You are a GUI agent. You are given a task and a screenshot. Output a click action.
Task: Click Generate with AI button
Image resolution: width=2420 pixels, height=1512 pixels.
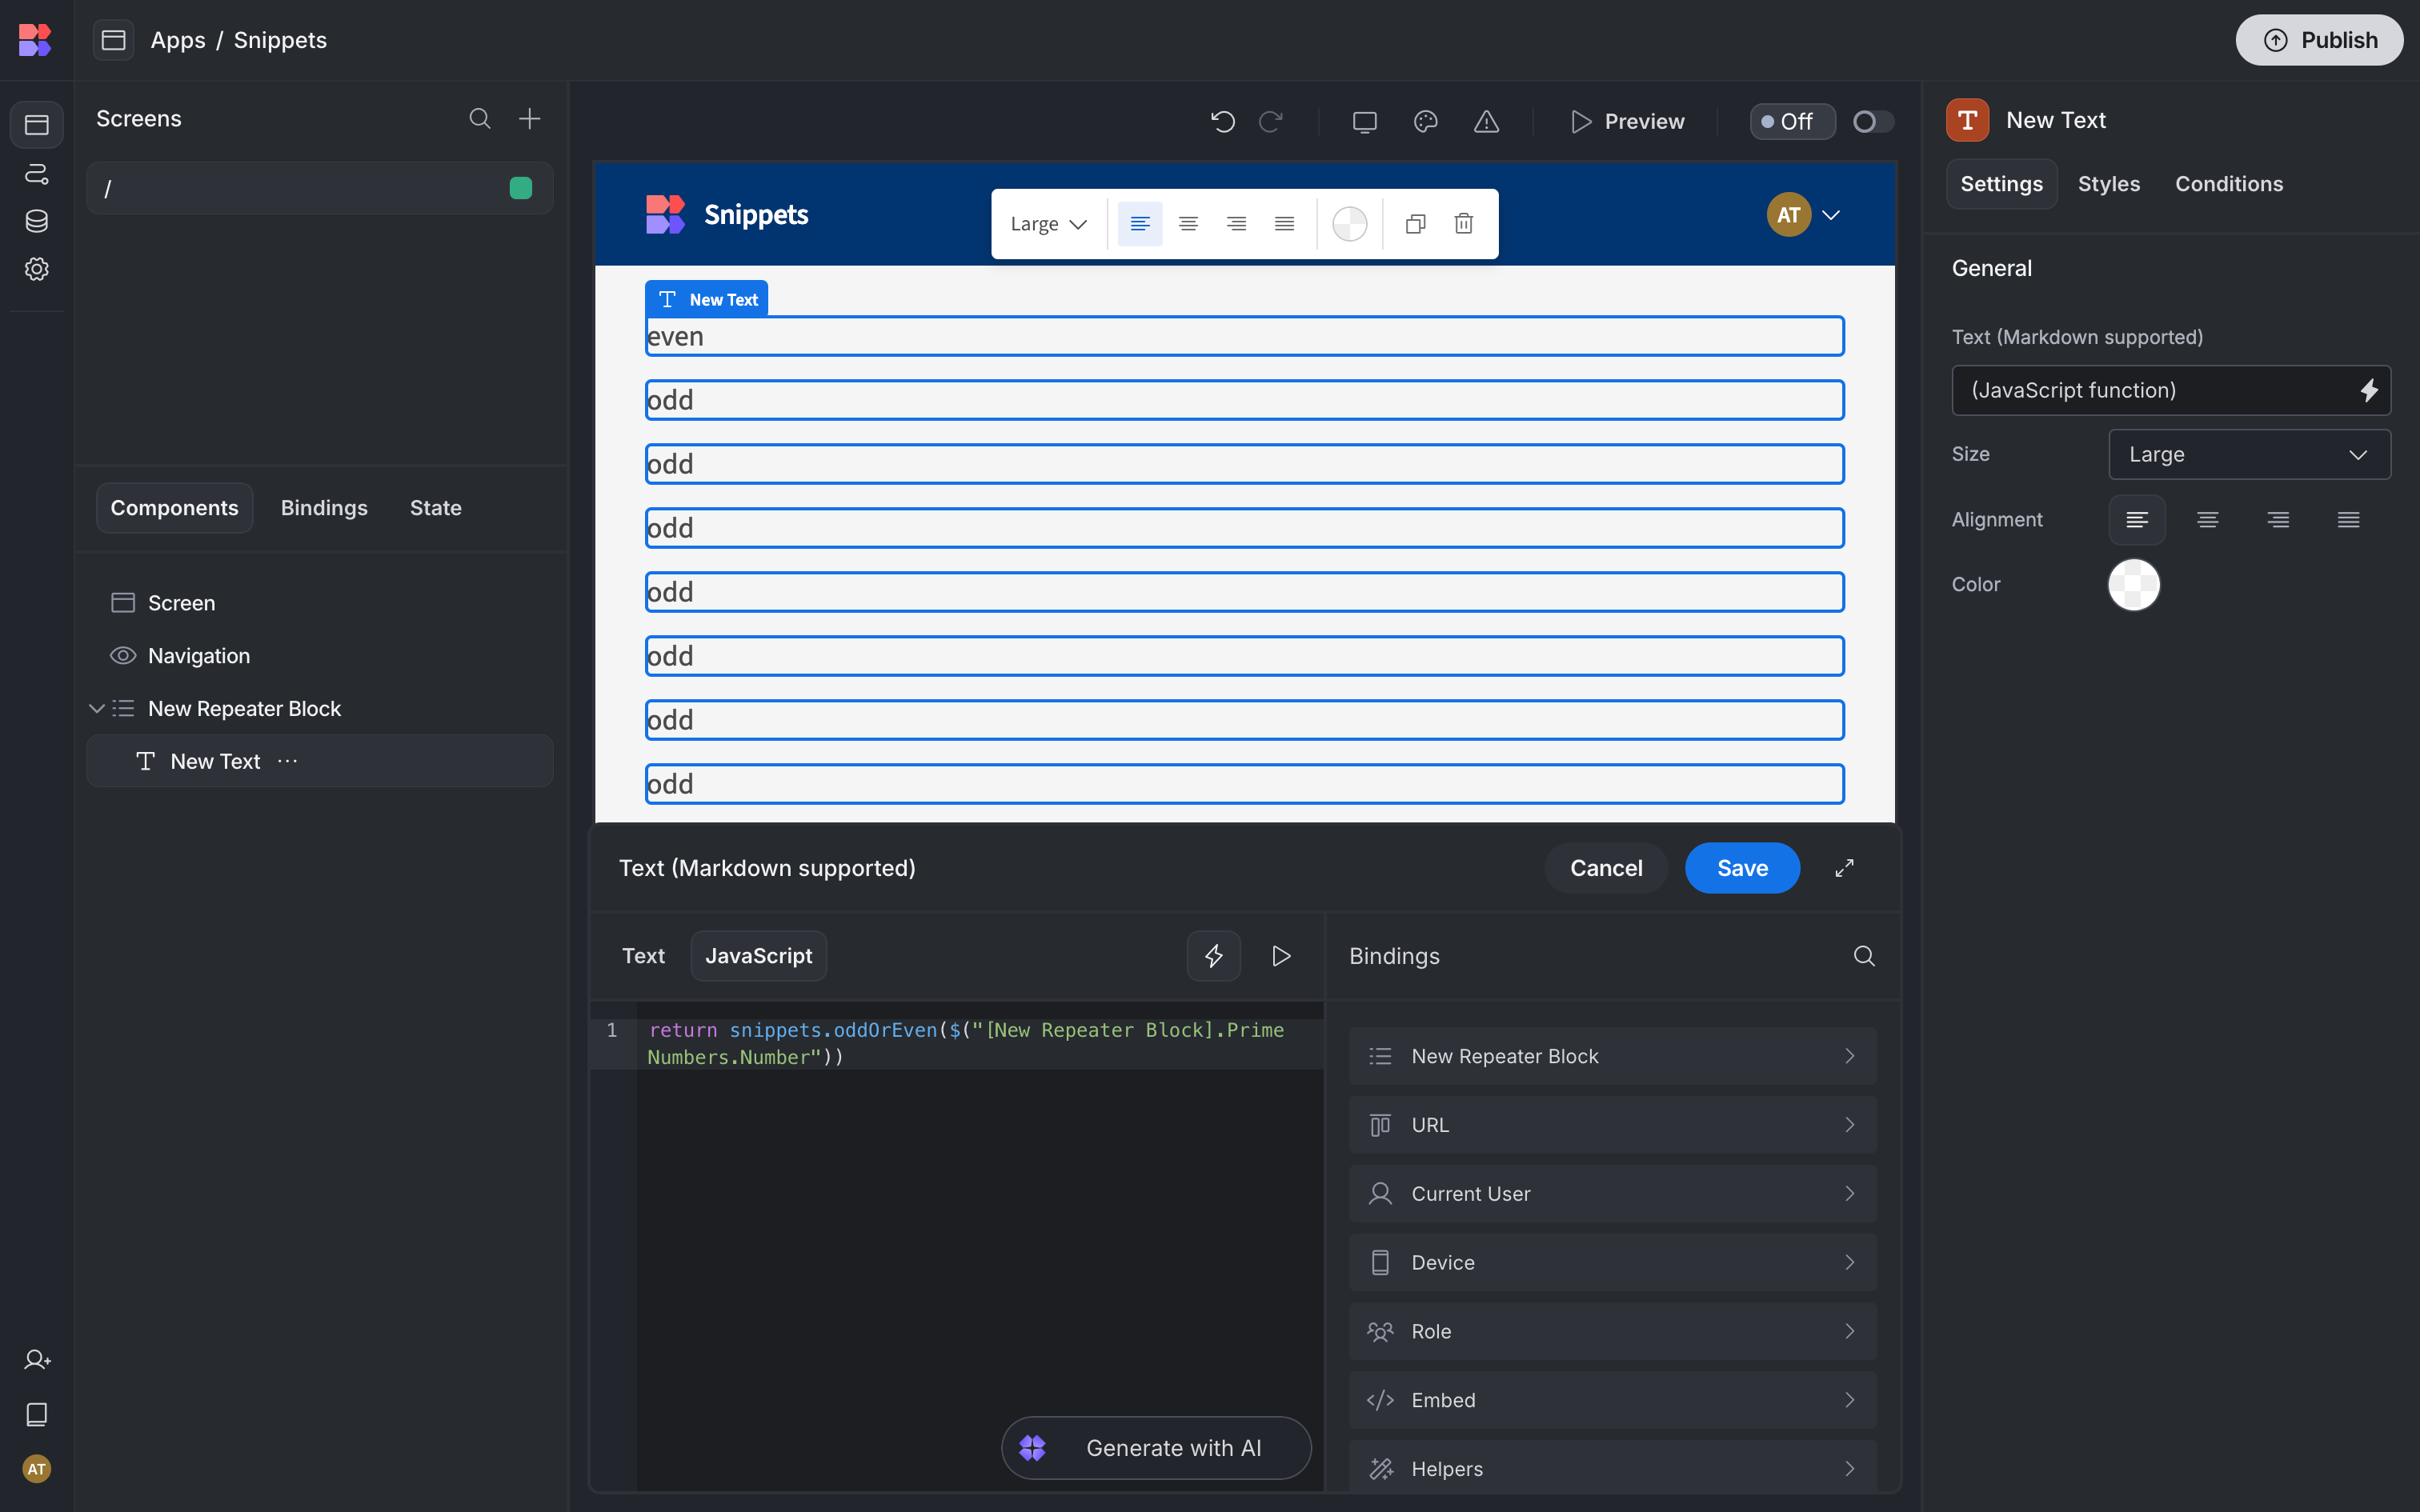1156,1448
